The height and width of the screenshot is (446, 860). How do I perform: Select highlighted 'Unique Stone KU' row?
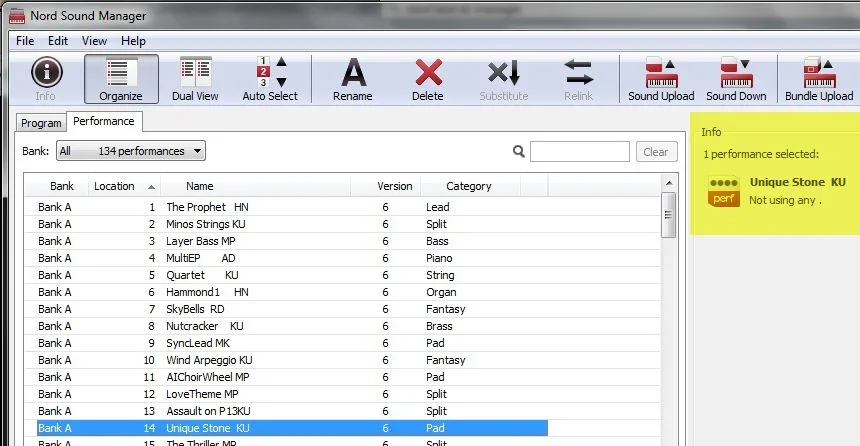coord(292,428)
